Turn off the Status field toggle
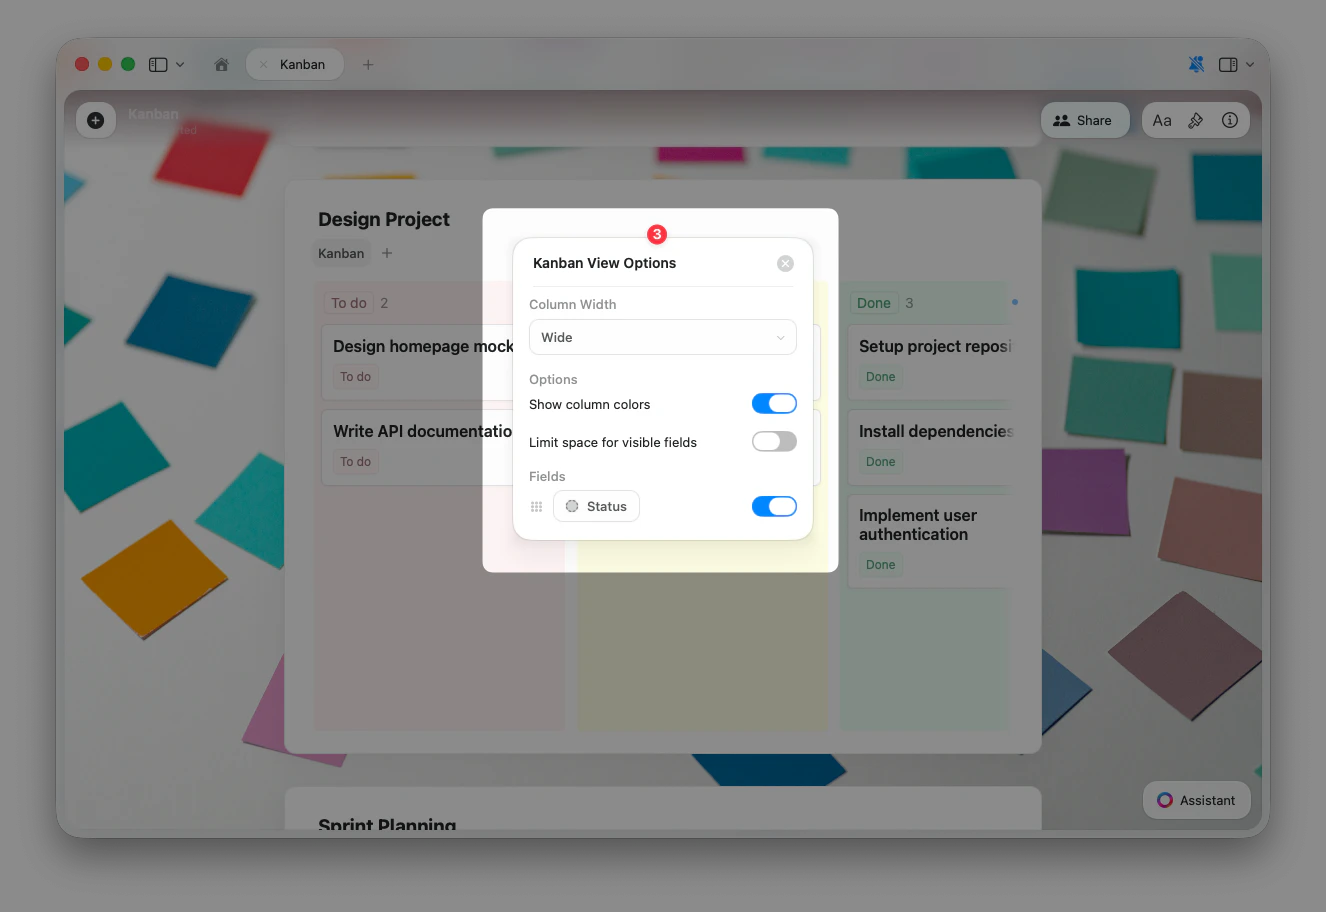Image resolution: width=1326 pixels, height=912 pixels. pyautogui.click(x=774, y=506)
